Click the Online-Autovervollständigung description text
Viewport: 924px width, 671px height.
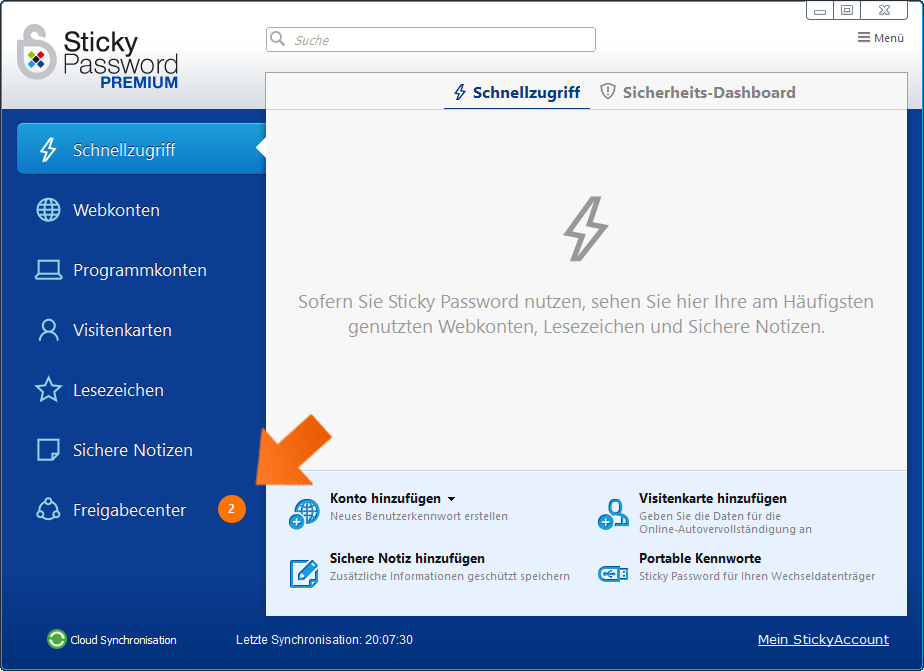[725, 523]
